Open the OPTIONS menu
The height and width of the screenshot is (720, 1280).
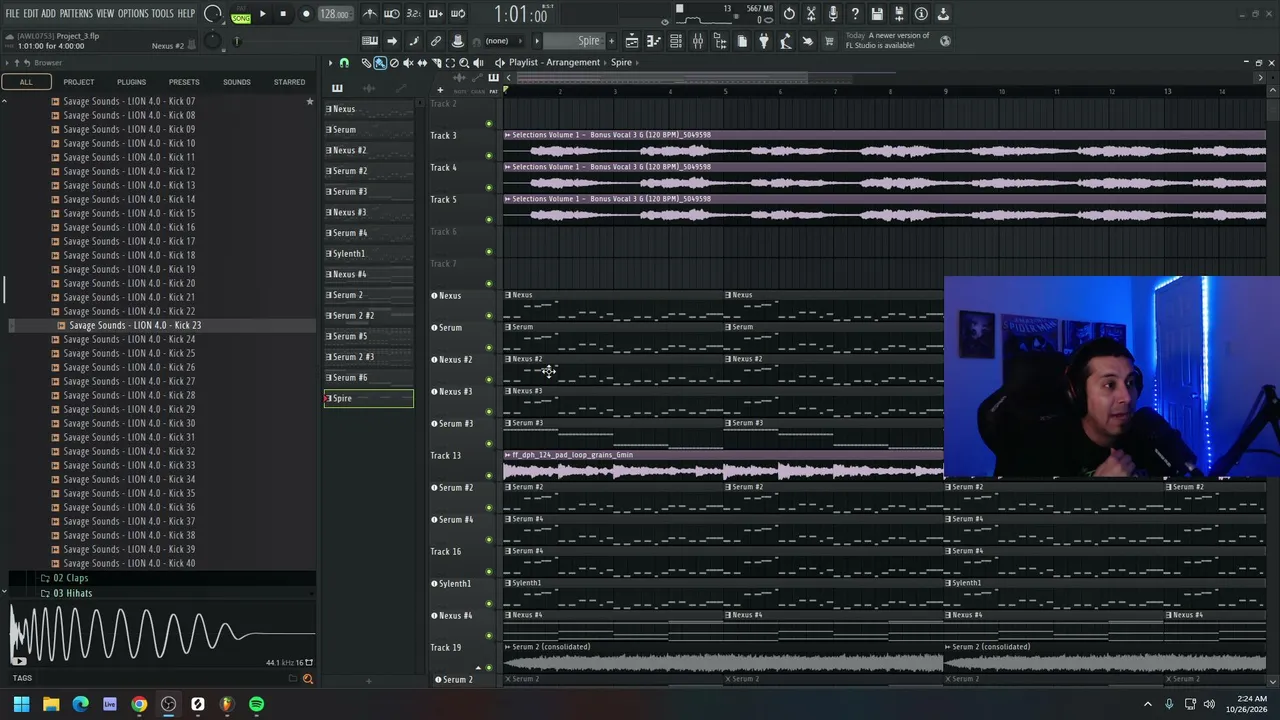pyautogui.click(x=133, y=14)
